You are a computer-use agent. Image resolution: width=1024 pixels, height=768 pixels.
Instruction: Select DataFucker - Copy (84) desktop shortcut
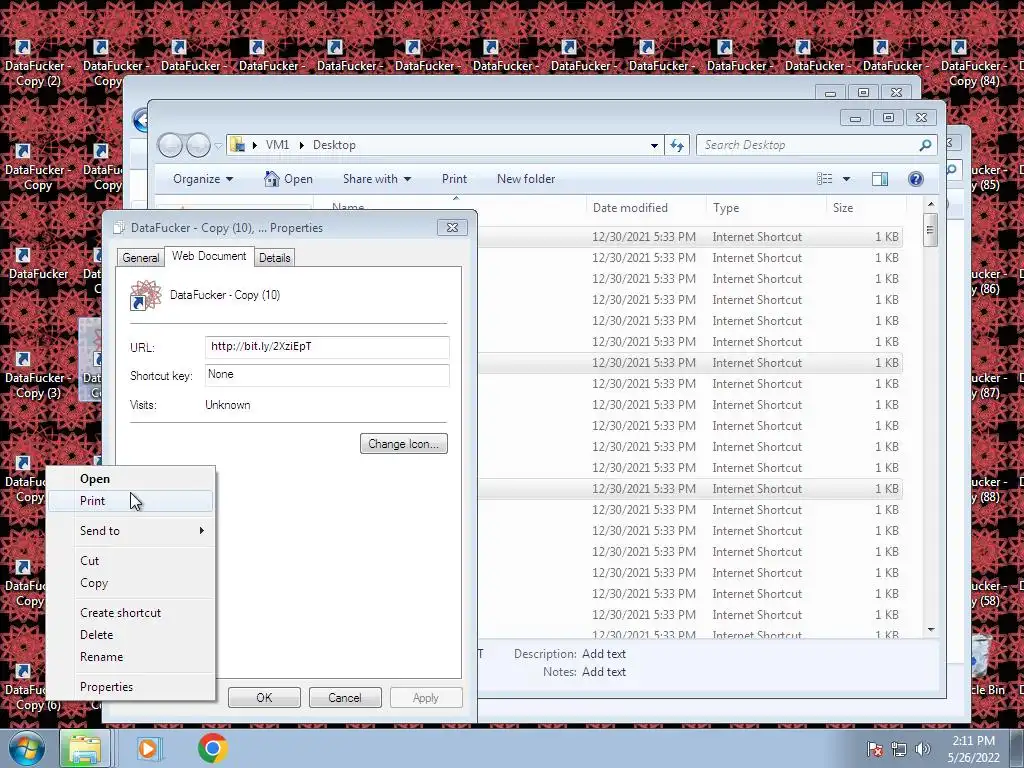(973, 64)
